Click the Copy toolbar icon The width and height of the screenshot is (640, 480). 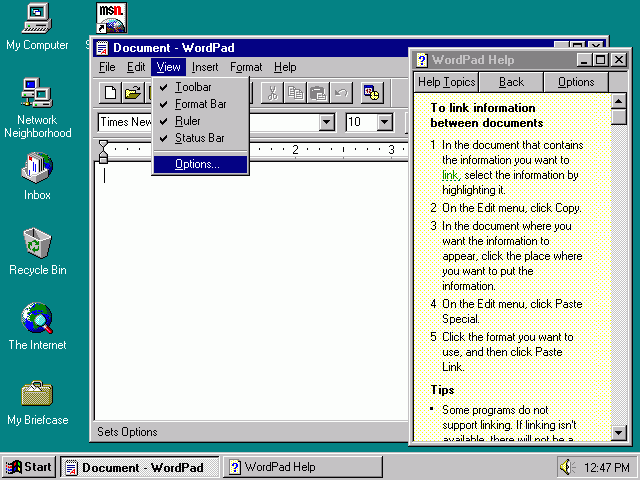point(295,93)
